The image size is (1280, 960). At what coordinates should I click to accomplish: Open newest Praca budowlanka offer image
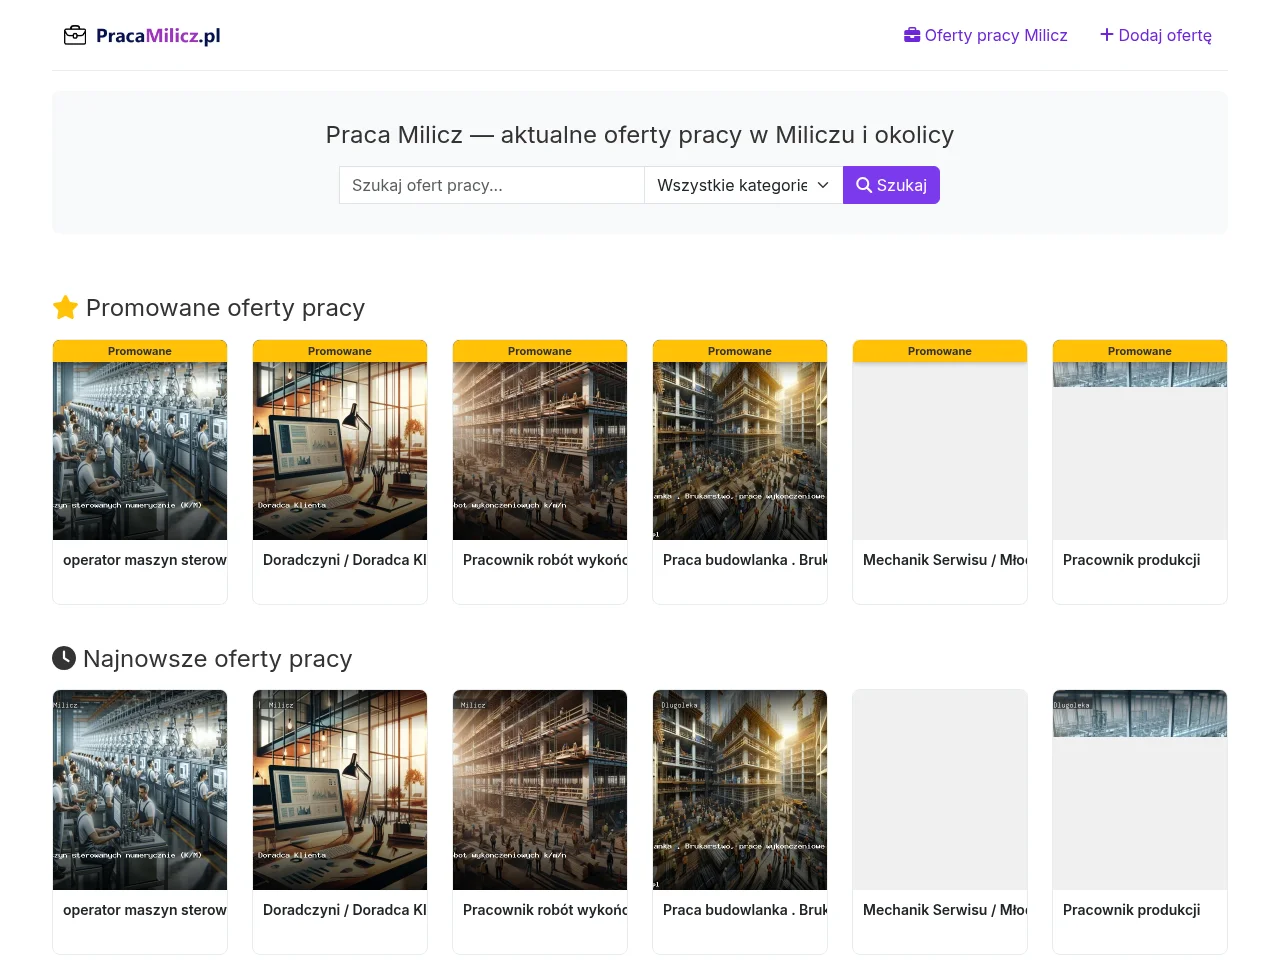click(740, 790)
